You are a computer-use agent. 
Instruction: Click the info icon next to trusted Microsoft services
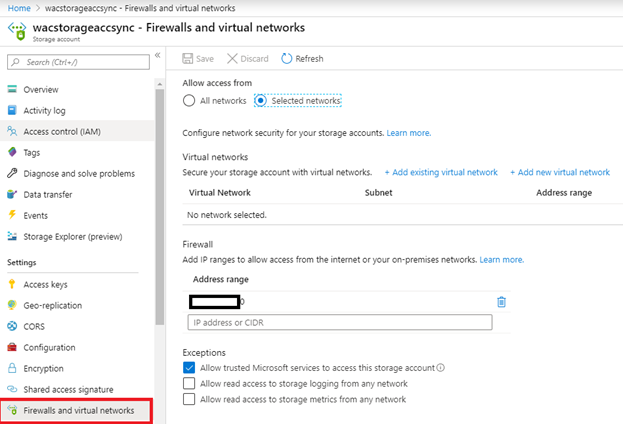pyautogui.click(x=441, y=368)
